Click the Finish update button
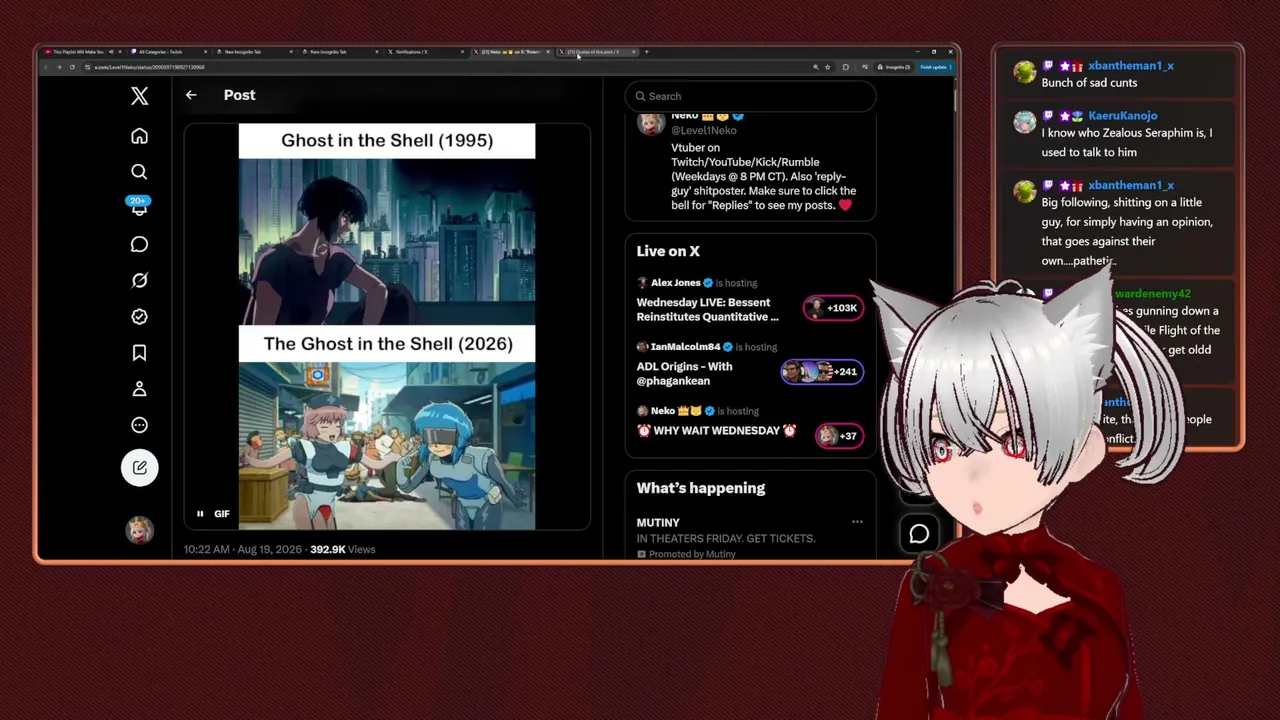This screenshot has width=1280, height=720. (934, 67)
